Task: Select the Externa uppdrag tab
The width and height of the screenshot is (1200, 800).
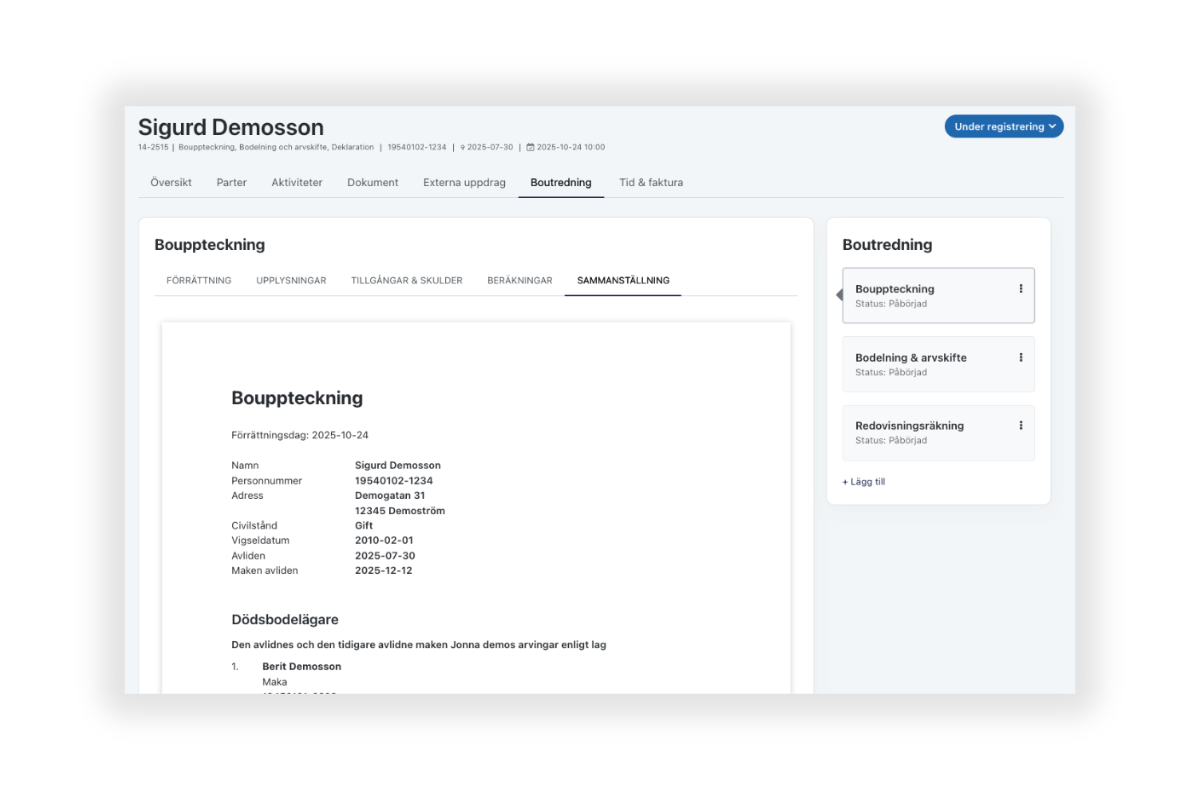Action: tap(464, 183)
